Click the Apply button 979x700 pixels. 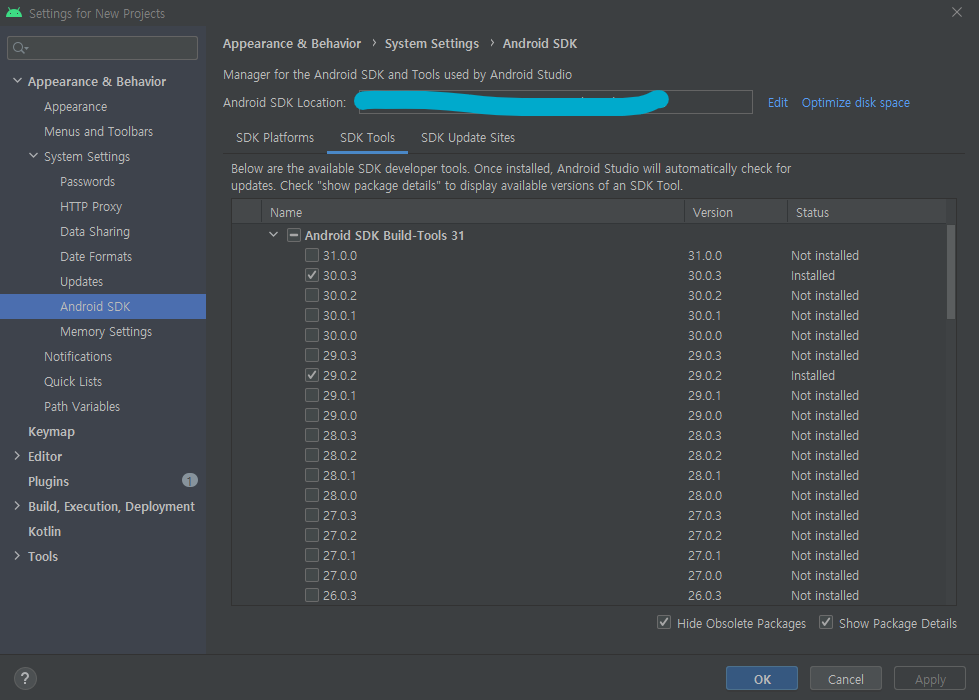click(930, 678)
